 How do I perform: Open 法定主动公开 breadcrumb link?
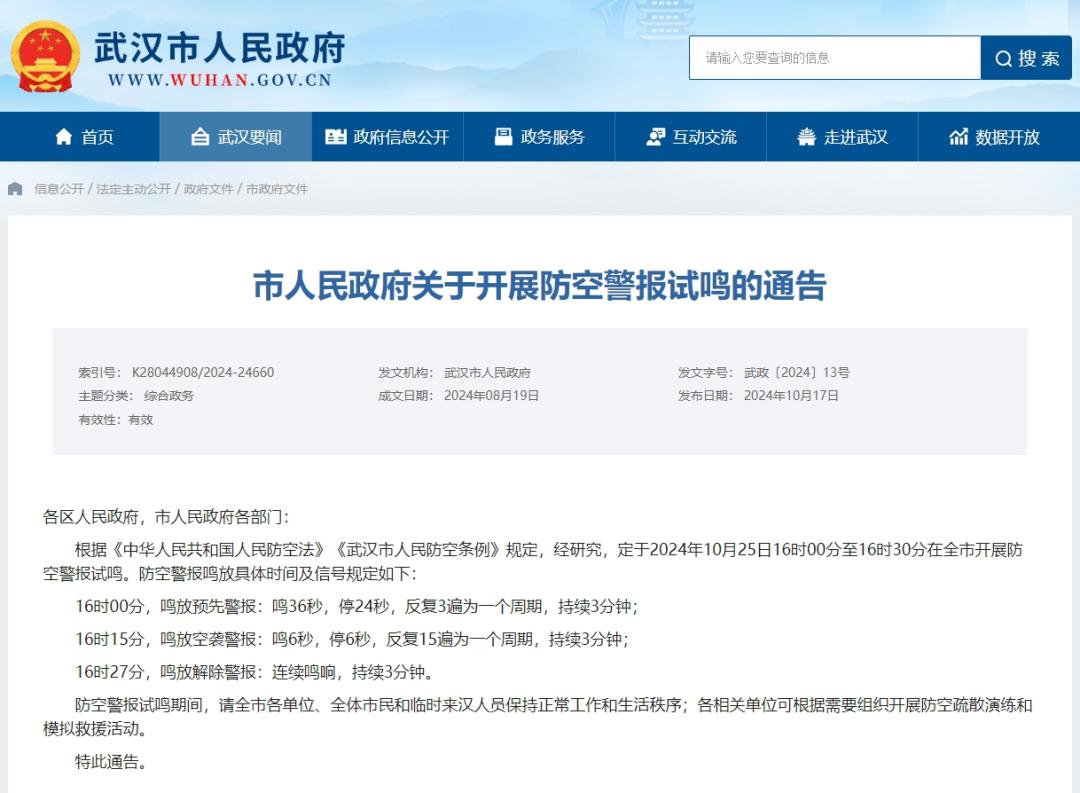(x=133, y=189)
